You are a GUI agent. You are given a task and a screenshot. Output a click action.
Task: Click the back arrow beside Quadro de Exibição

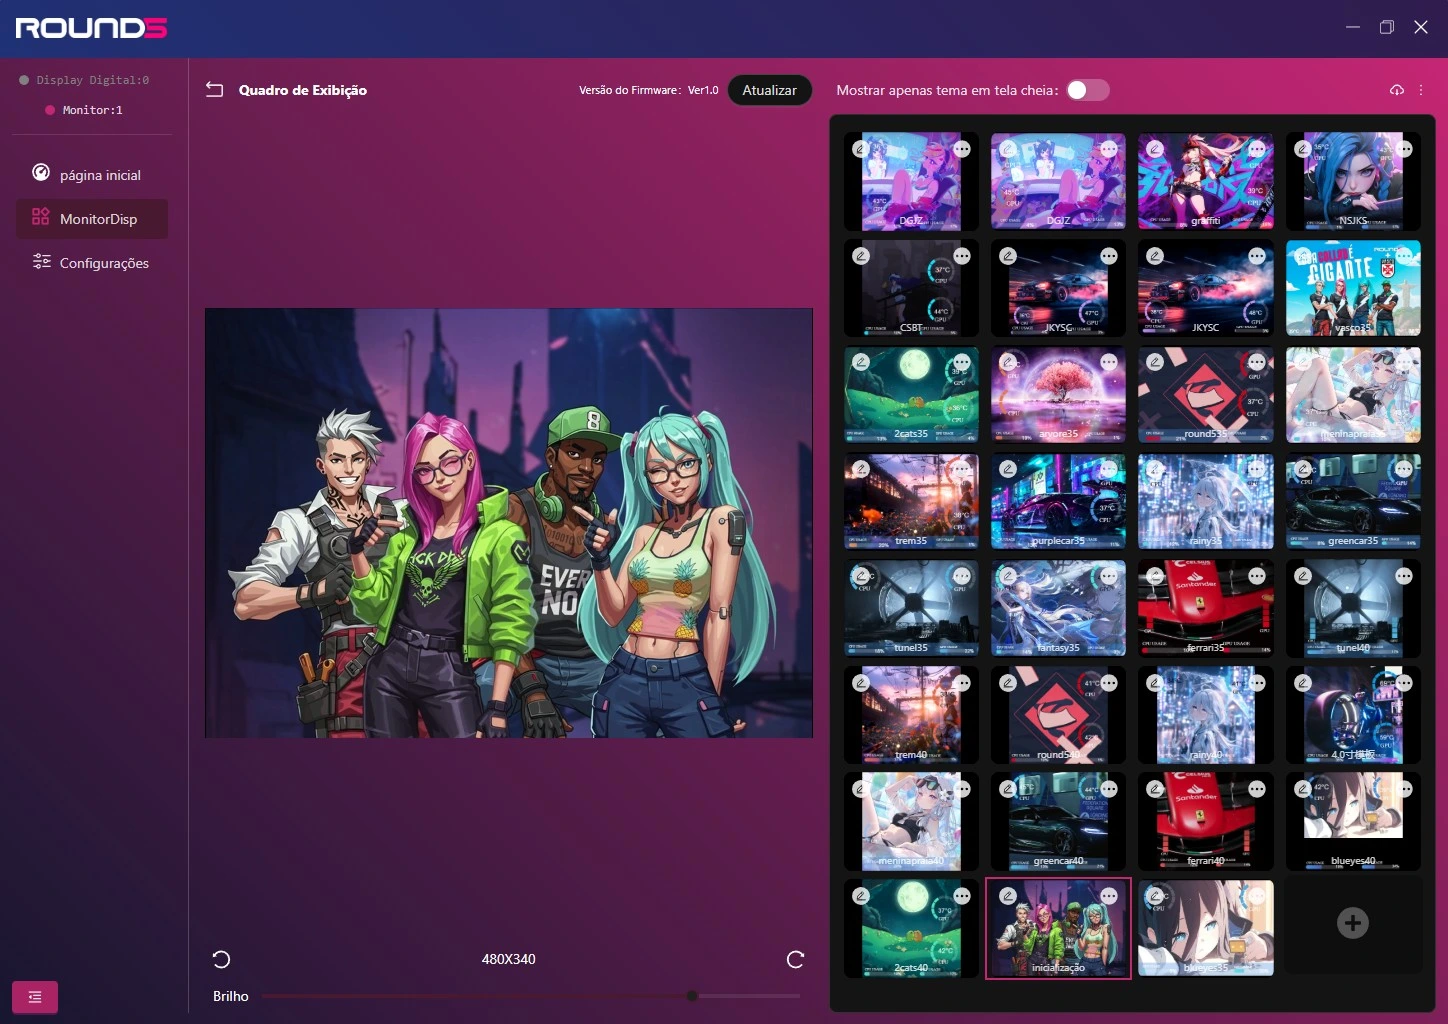point(214,90)
